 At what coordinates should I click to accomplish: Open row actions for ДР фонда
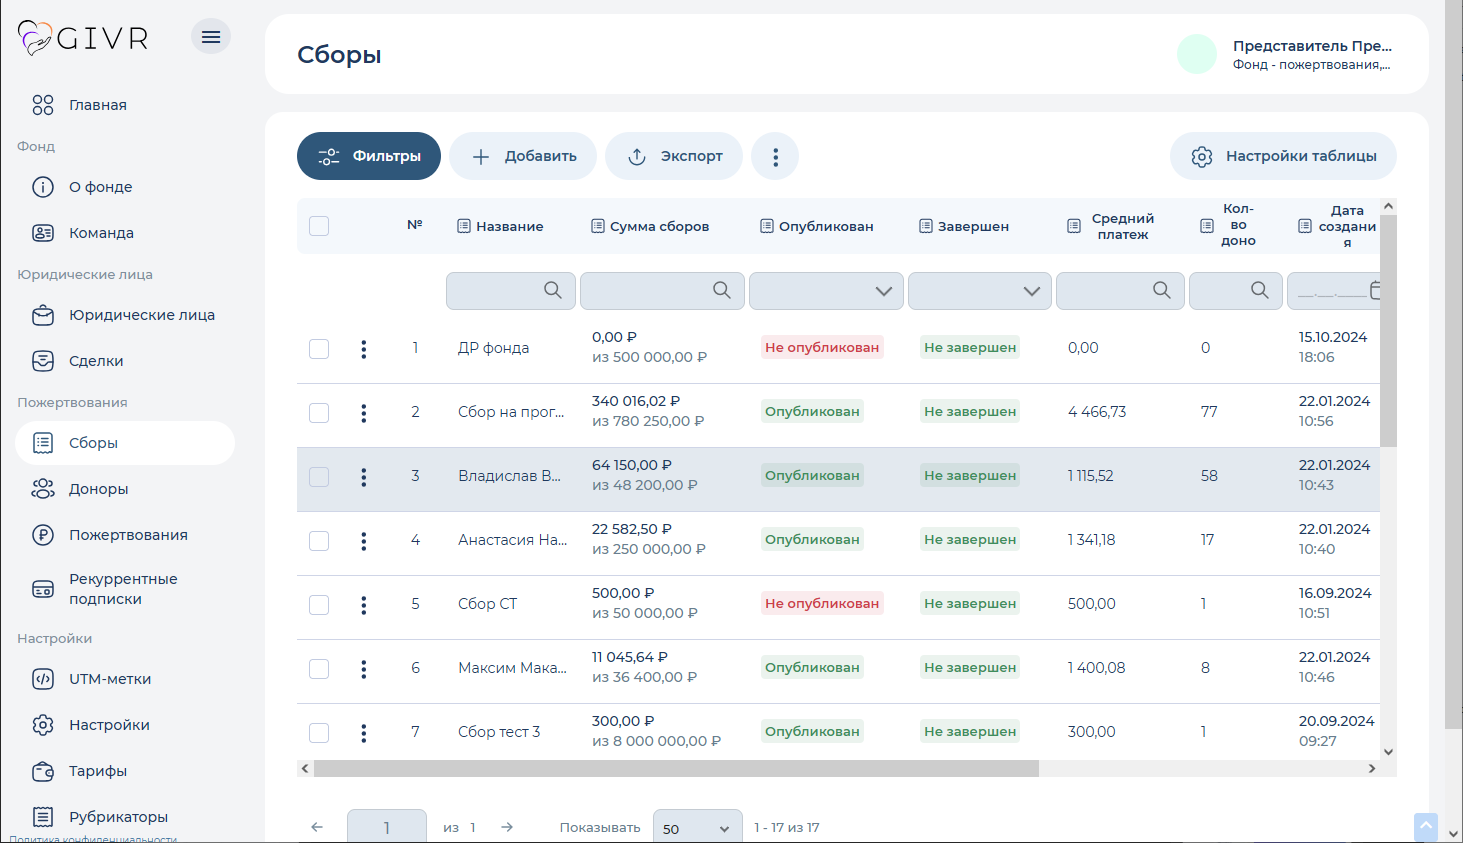tap(364, 349)
